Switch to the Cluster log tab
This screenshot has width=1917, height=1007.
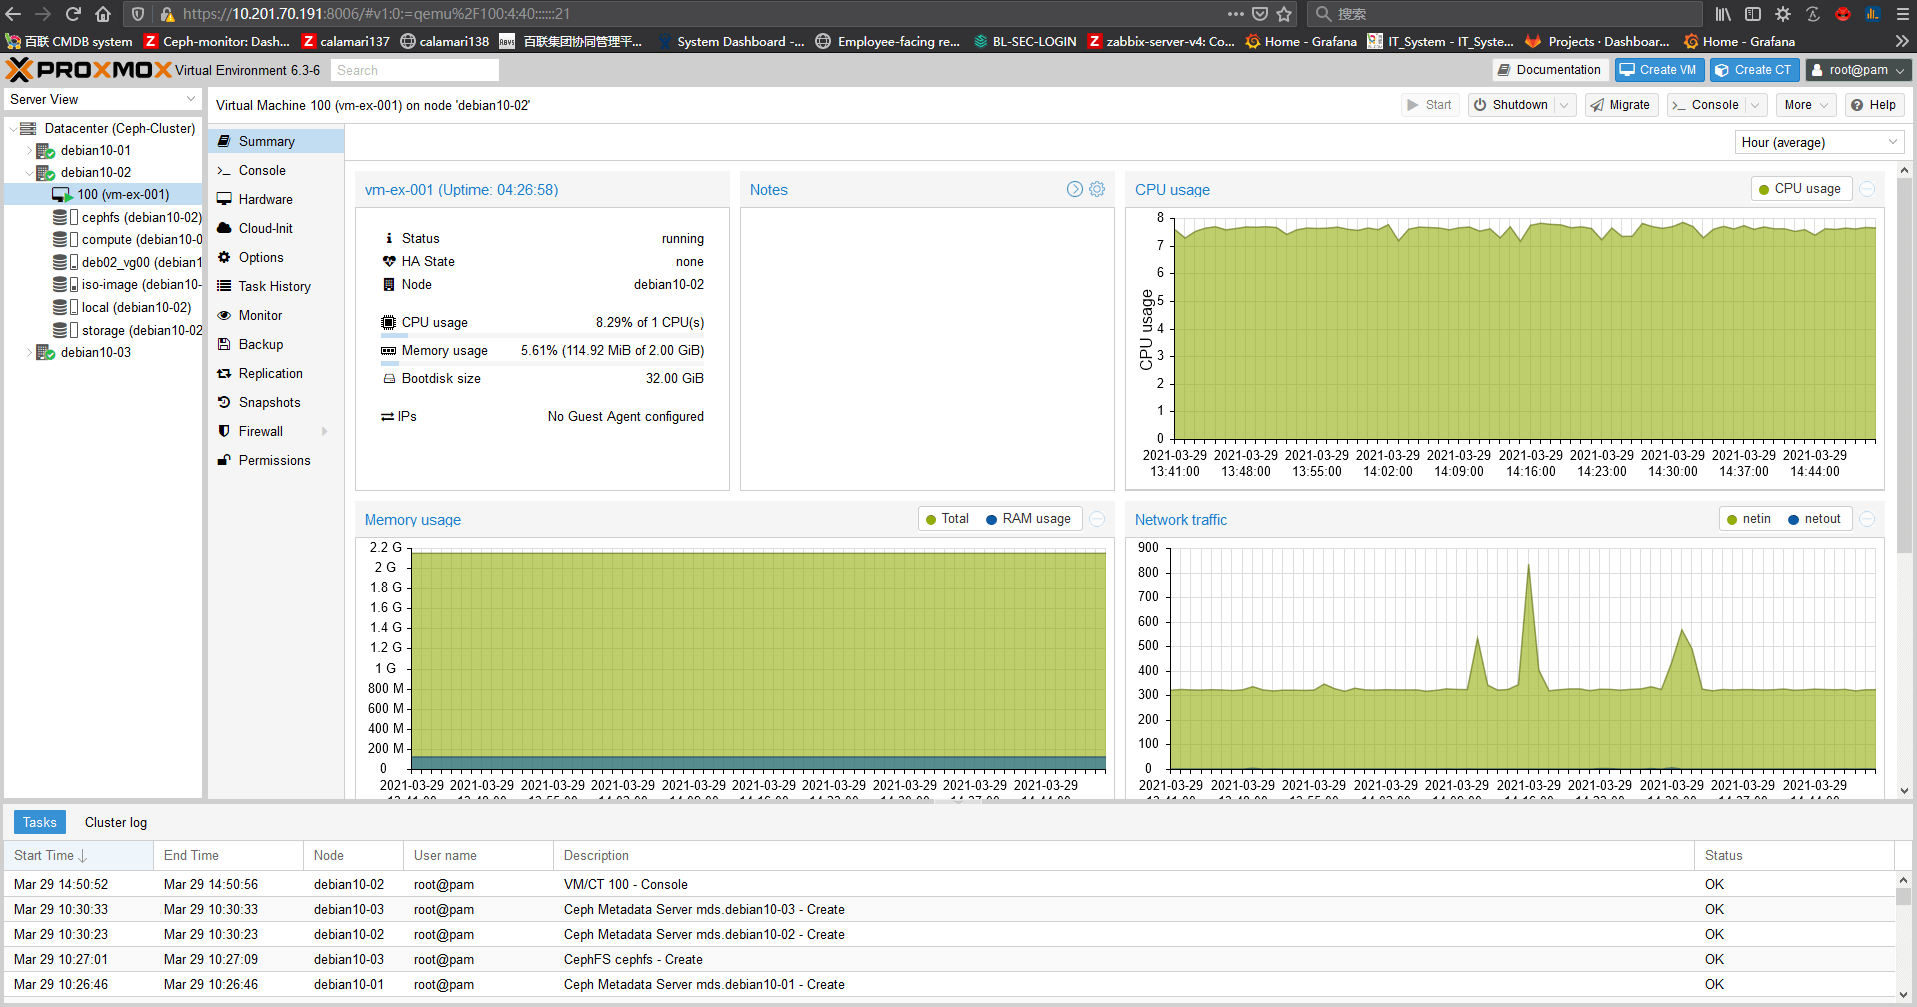pos(116,822)
